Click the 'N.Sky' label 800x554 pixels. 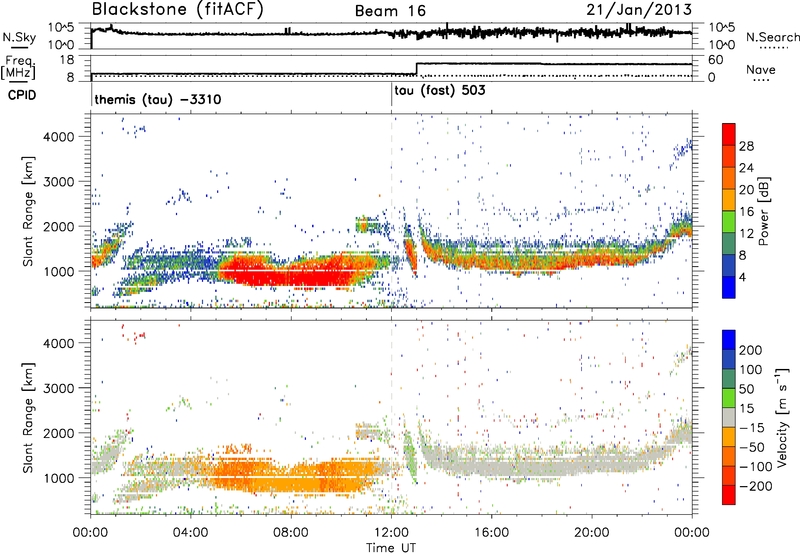coord(19,37)
